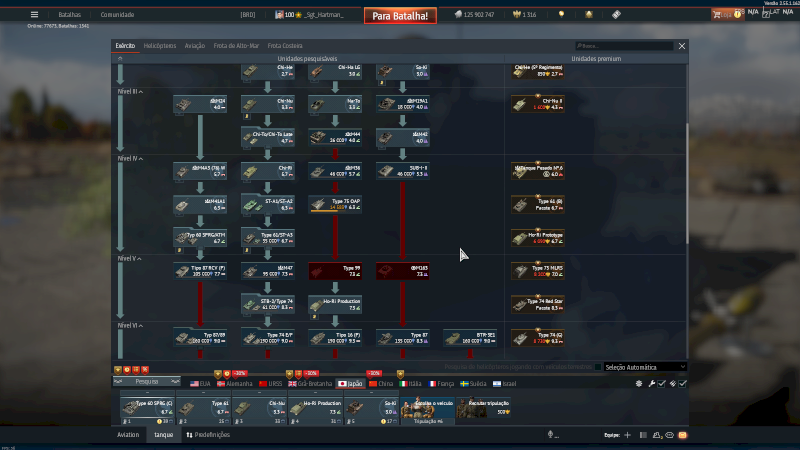Select the STB-2/Type 74 group
800x450 pixels.
[267, 305]
